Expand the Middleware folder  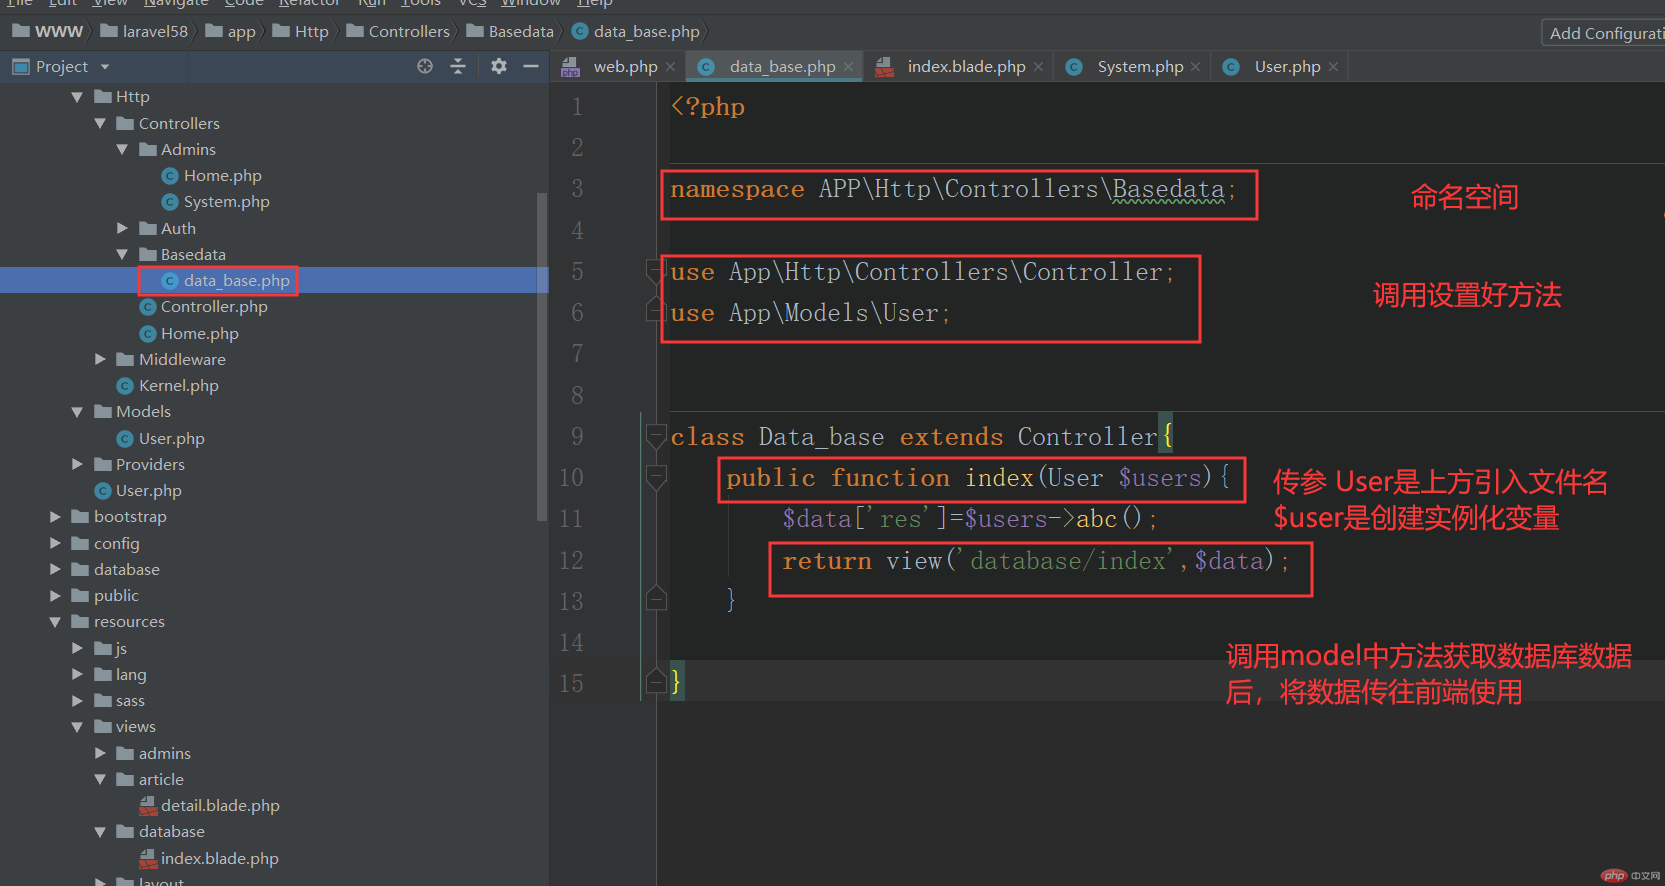pos(100,359)
